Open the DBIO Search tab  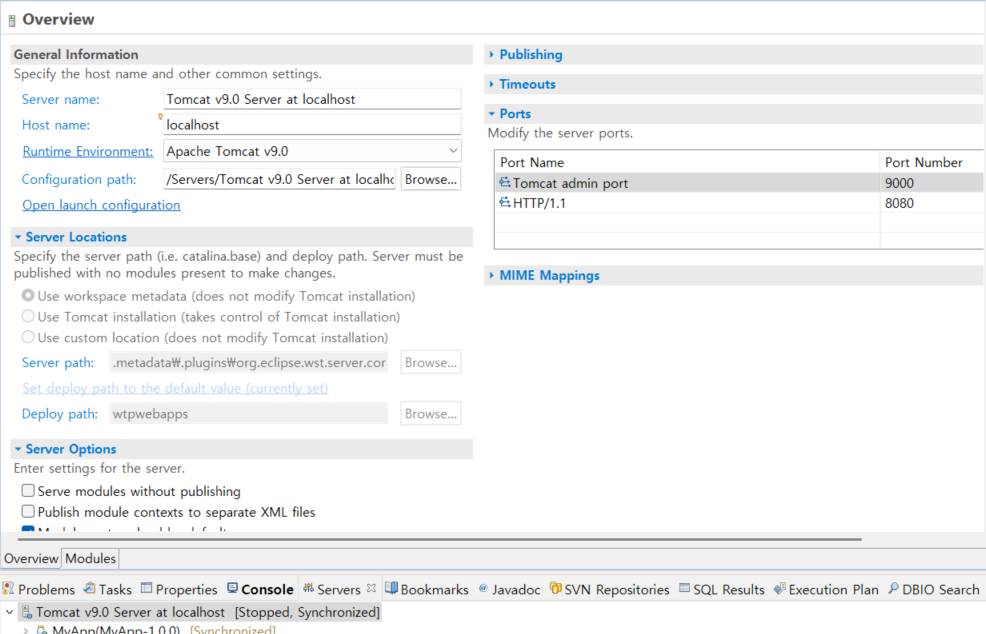click(x=934, y=589)
